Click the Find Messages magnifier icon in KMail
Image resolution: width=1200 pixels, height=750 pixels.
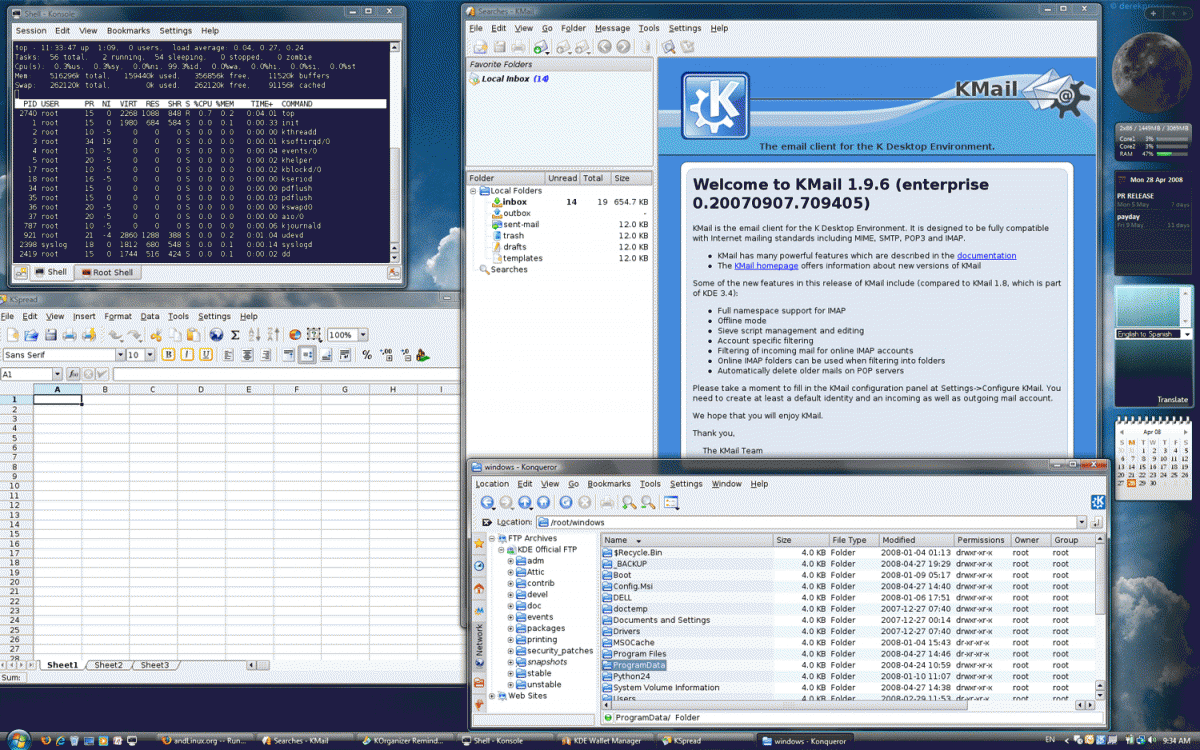point(668,47)
